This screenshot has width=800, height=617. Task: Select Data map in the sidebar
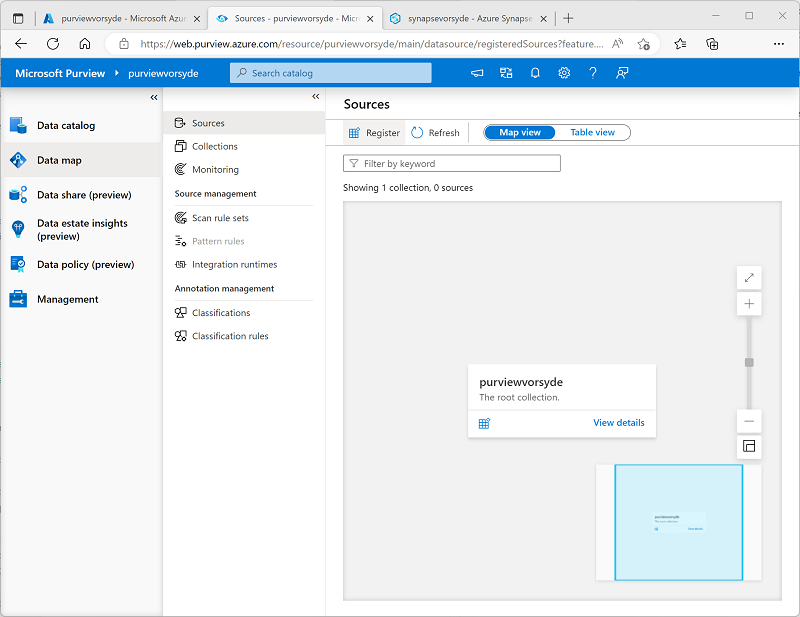coord(82,160)
